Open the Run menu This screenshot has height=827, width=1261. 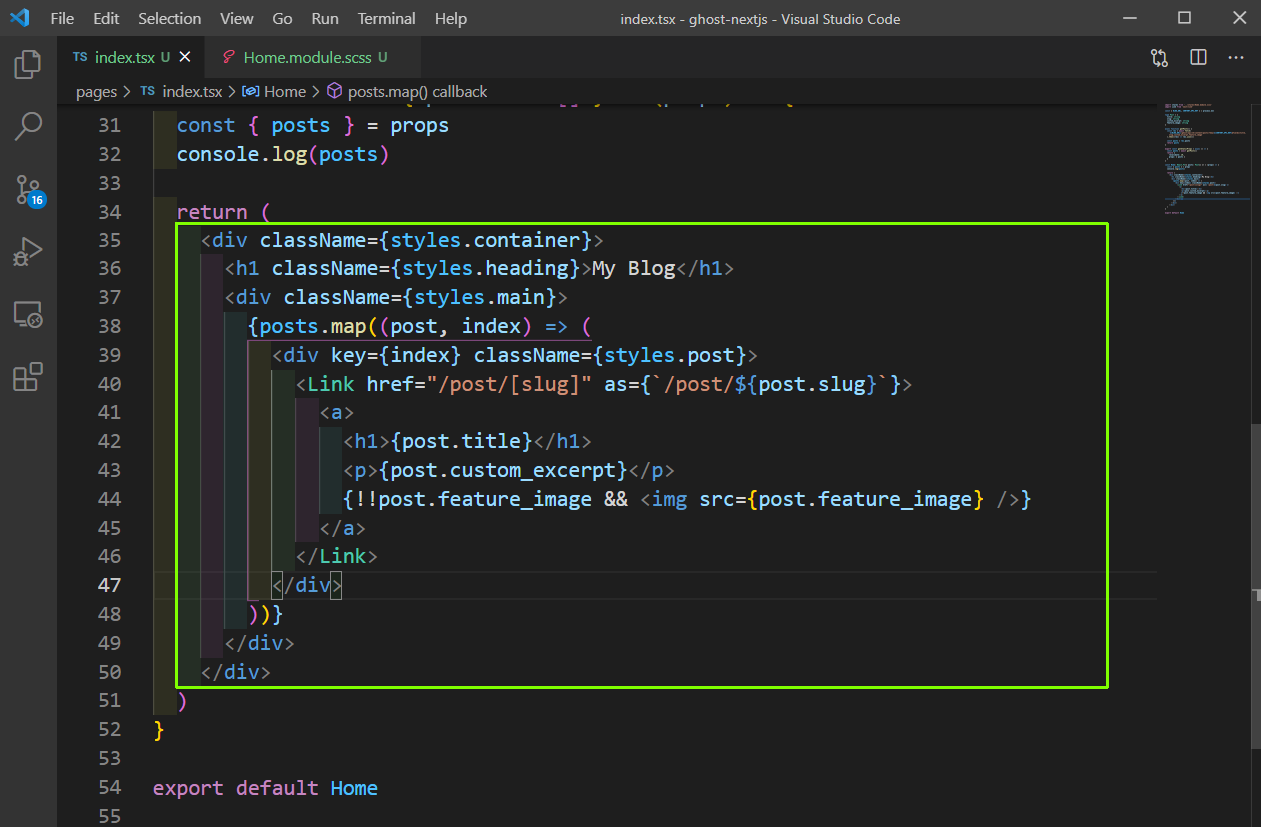tap(325, 18)
